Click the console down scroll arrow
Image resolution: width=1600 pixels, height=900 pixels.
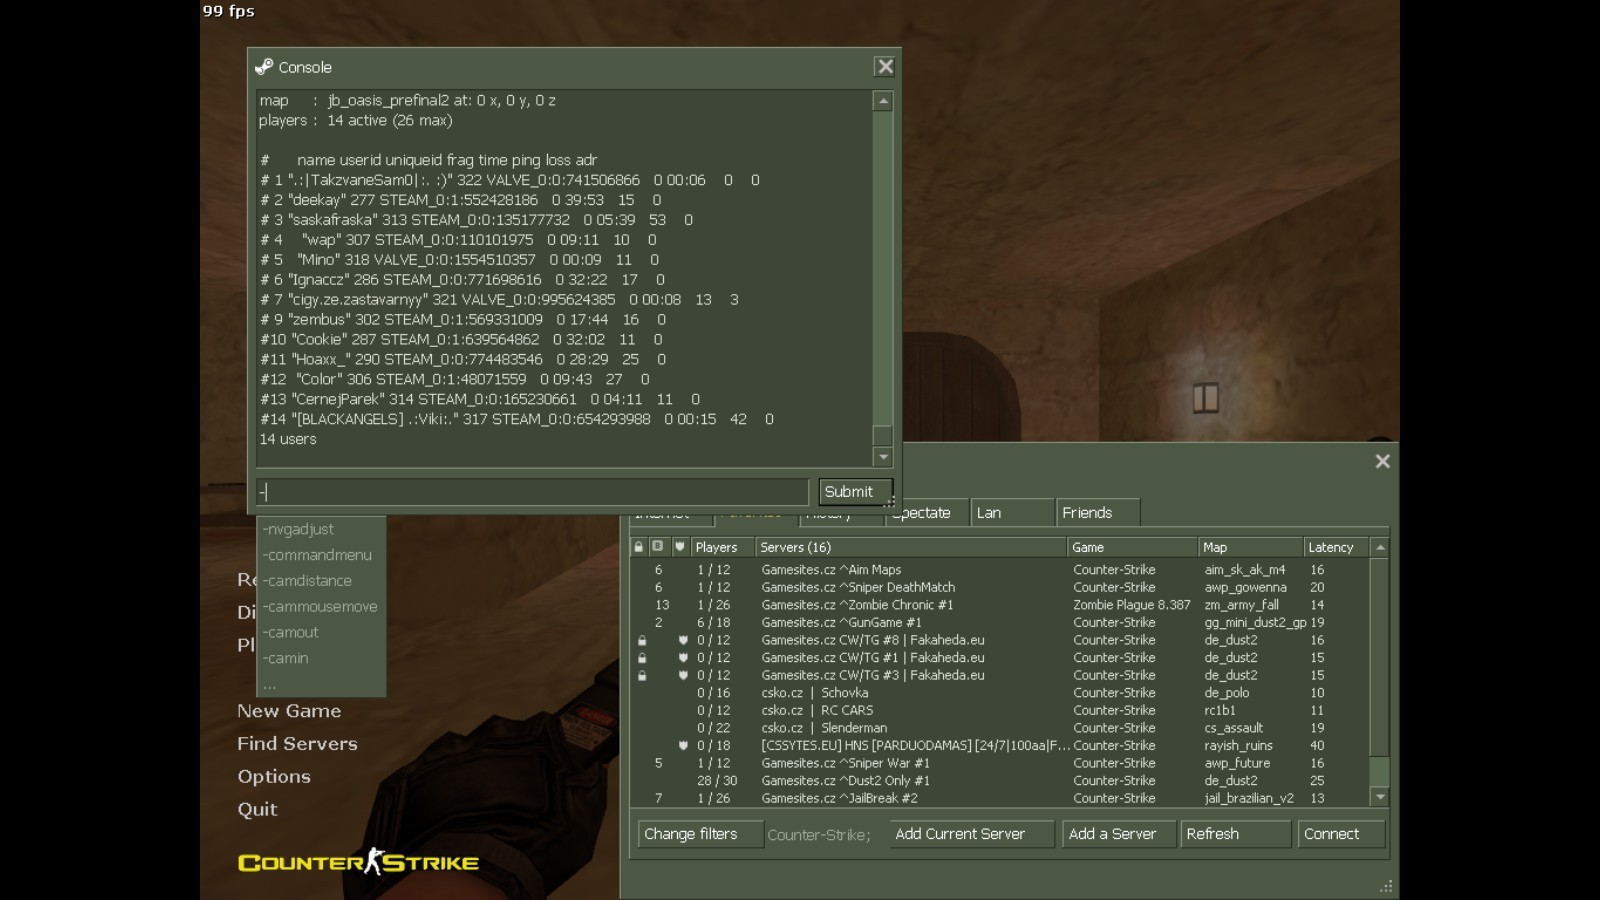coord(883,457)
